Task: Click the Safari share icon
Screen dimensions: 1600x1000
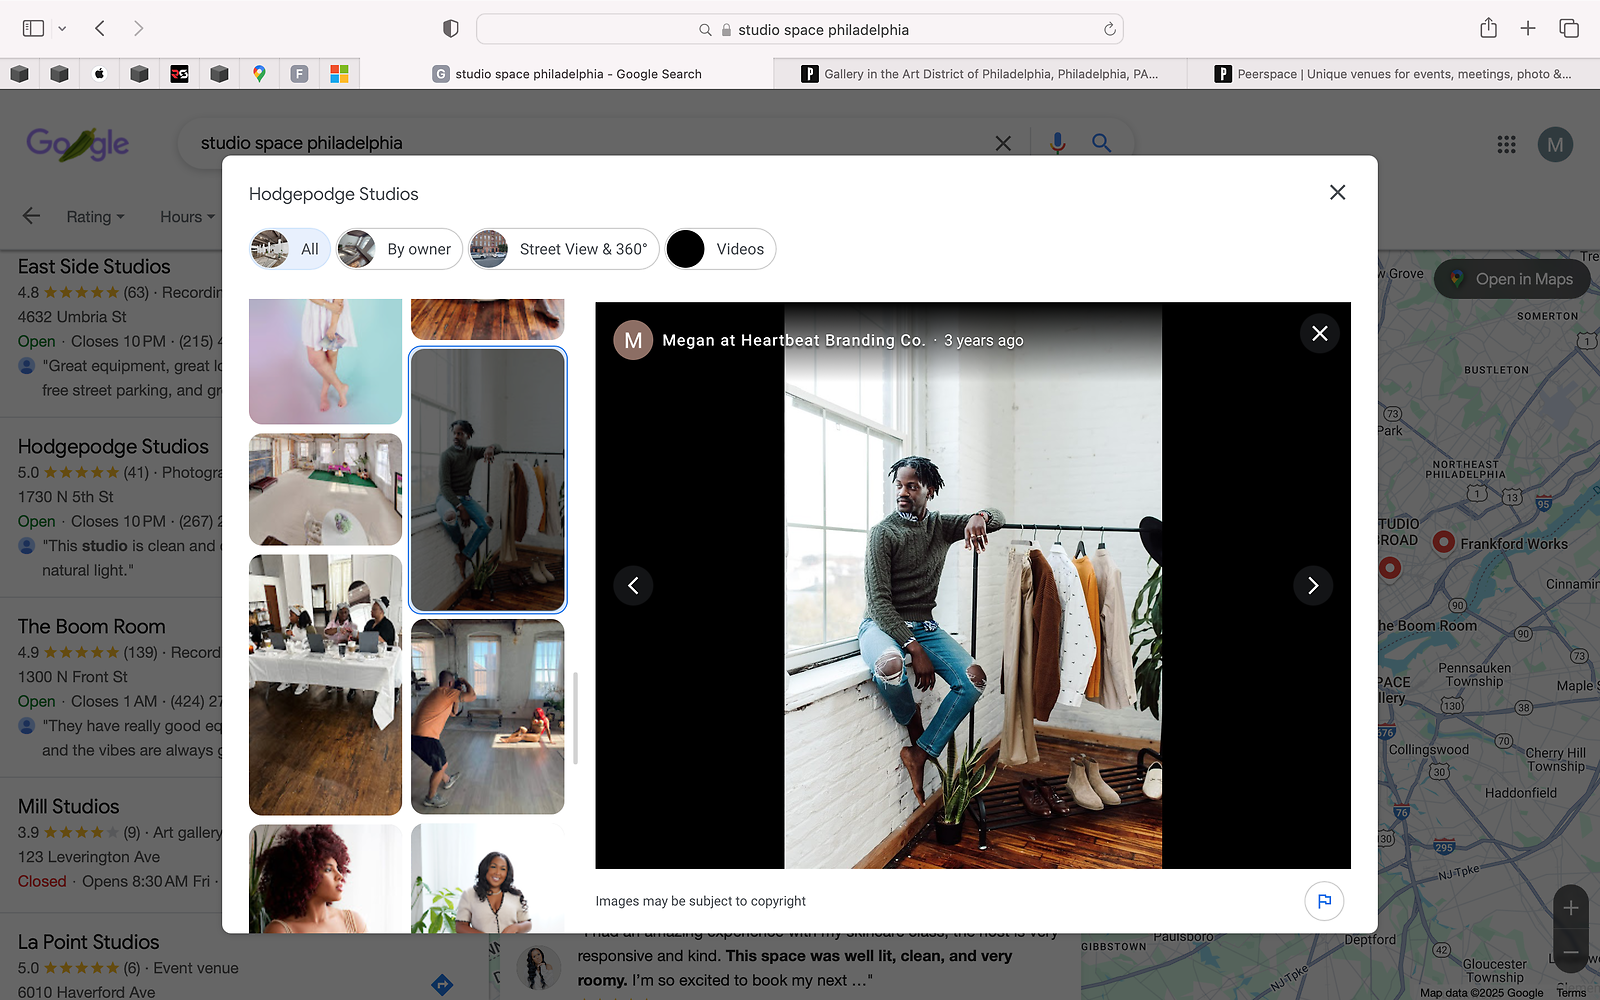Action: point(1488,29)
